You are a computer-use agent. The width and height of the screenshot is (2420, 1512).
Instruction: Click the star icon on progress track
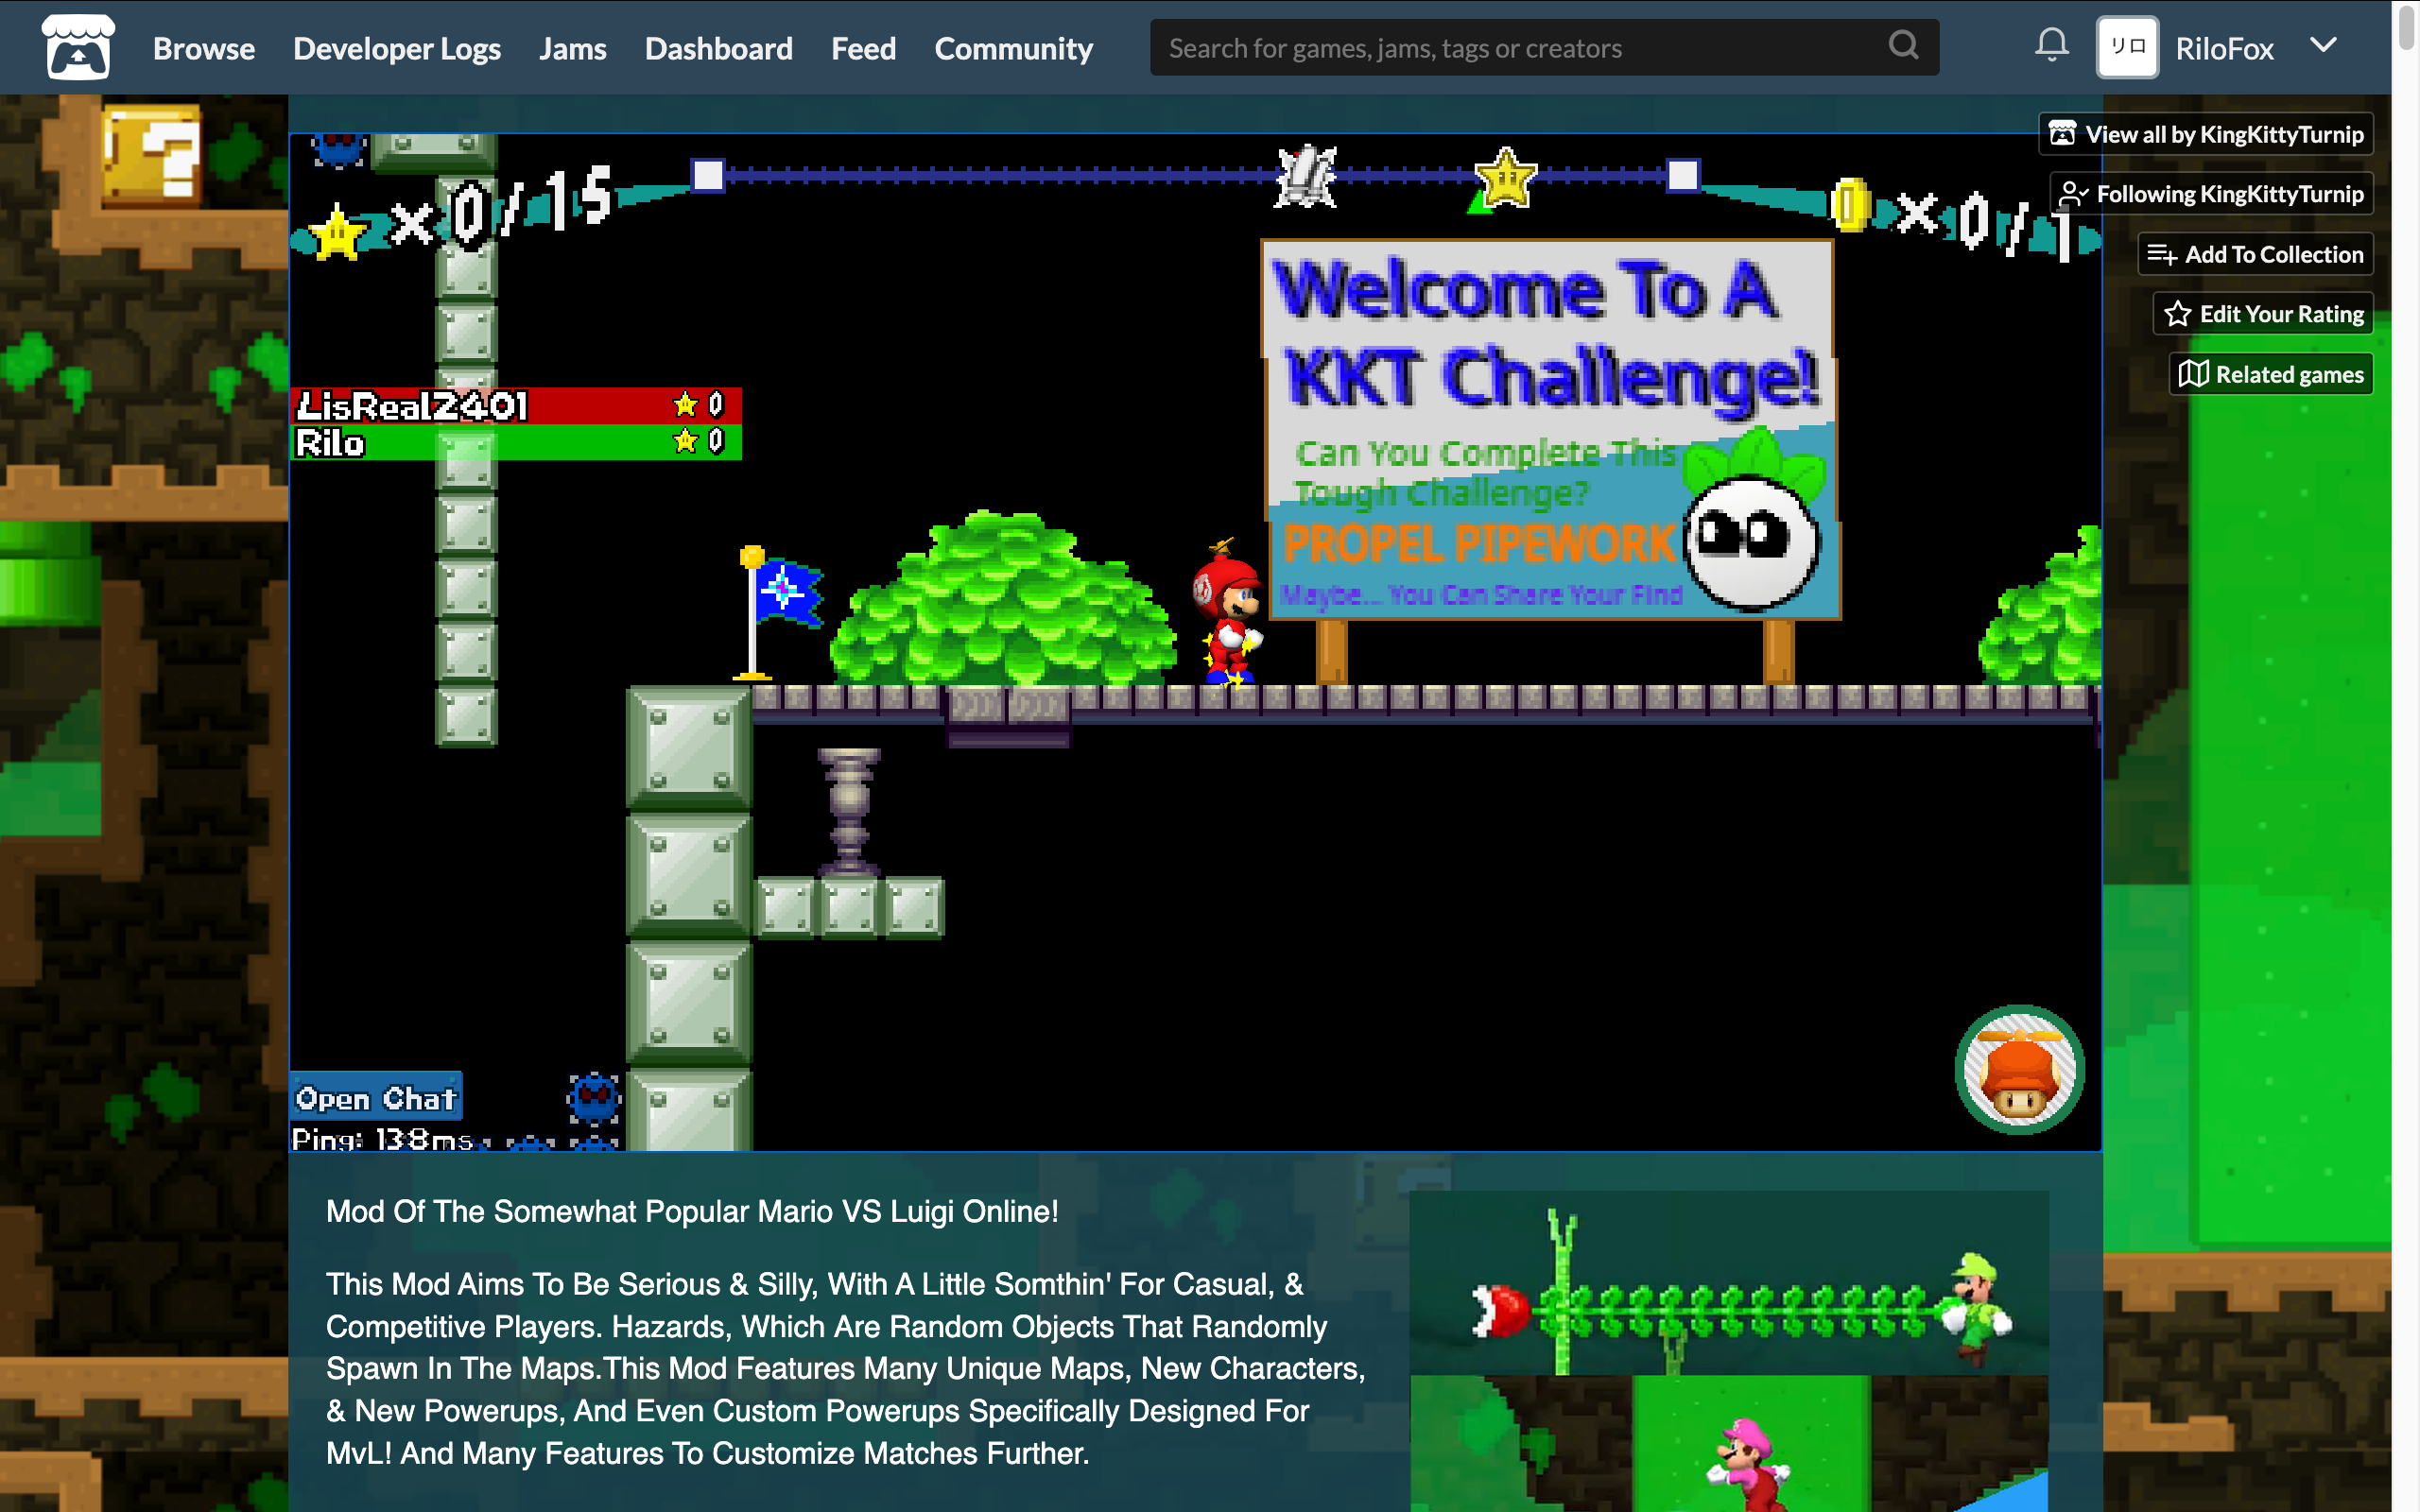(x=1505, y=178)
